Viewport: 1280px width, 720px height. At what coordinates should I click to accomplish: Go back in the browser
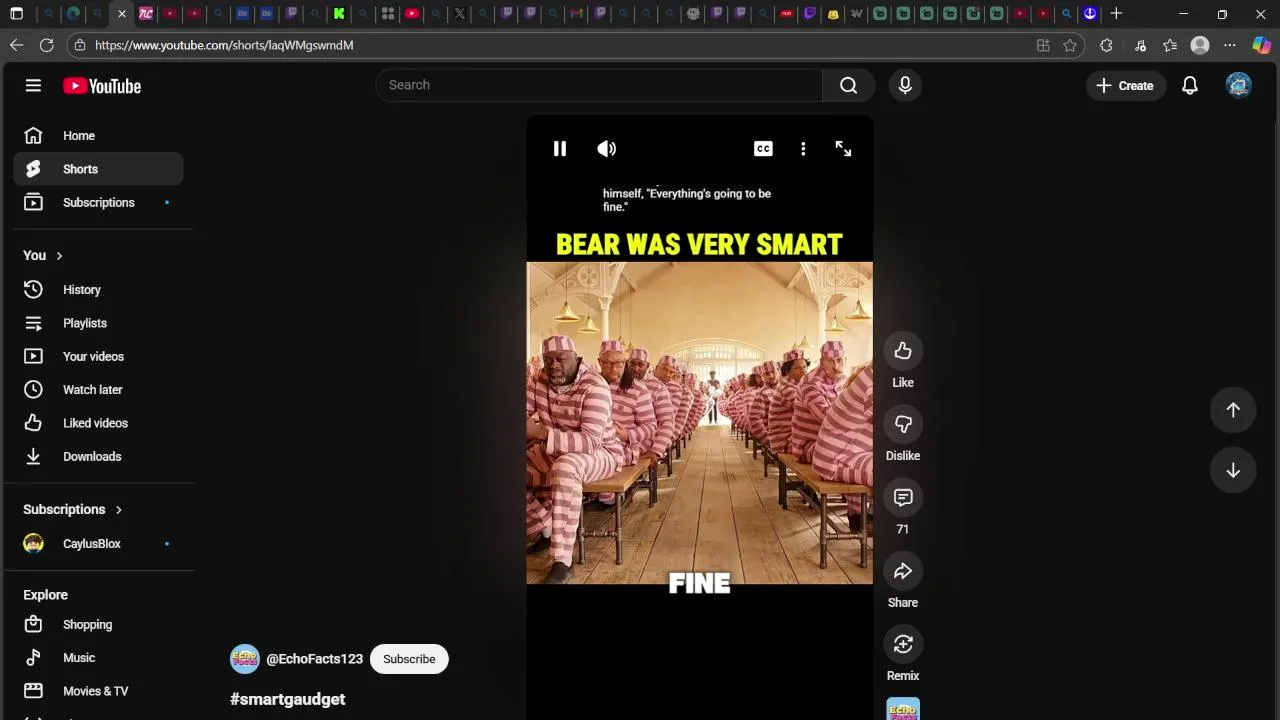pyautogui.click(x=16, y=45)
